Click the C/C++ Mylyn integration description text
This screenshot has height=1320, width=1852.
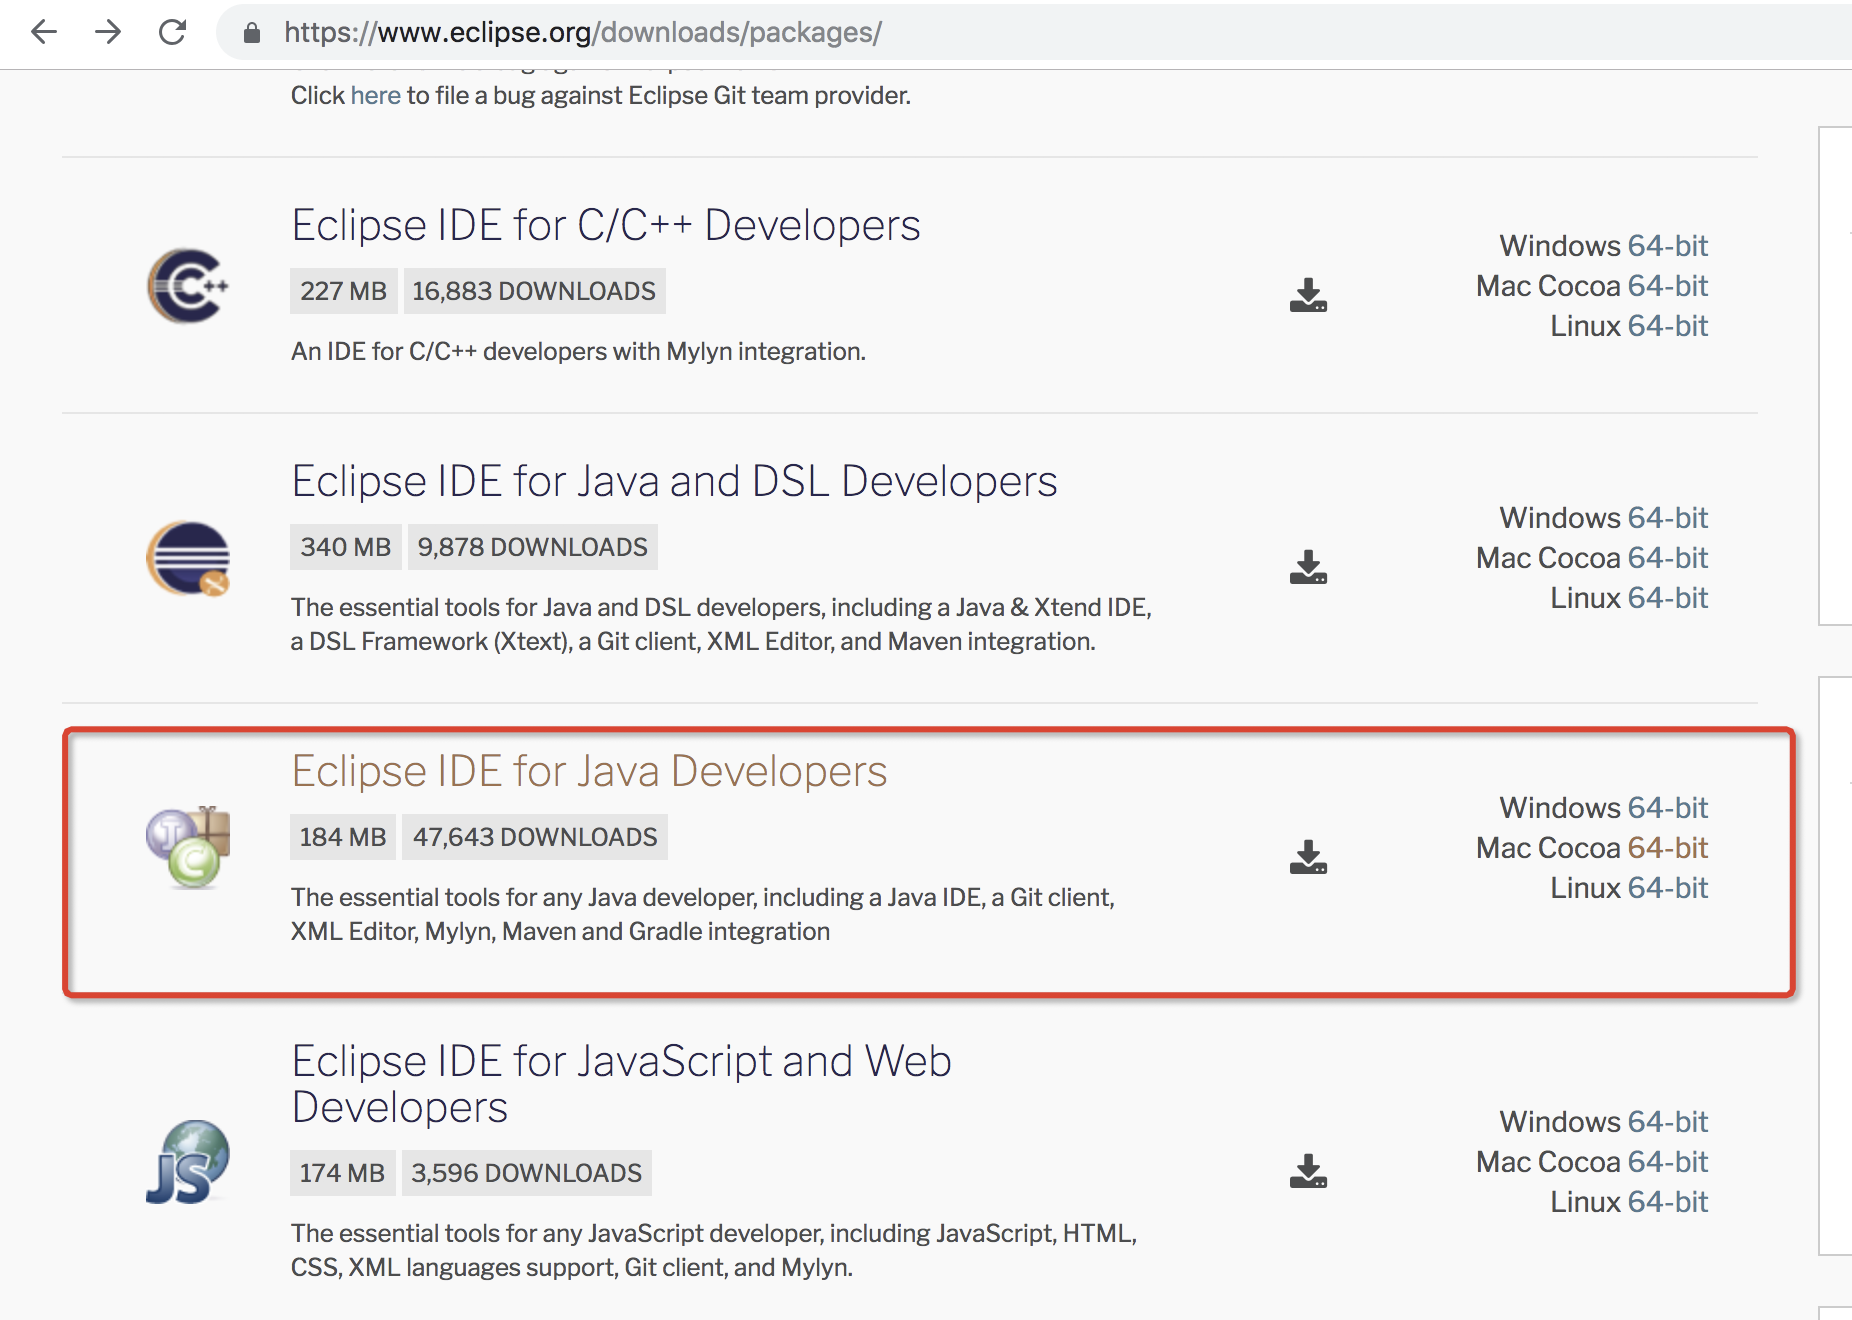point(578,351)
